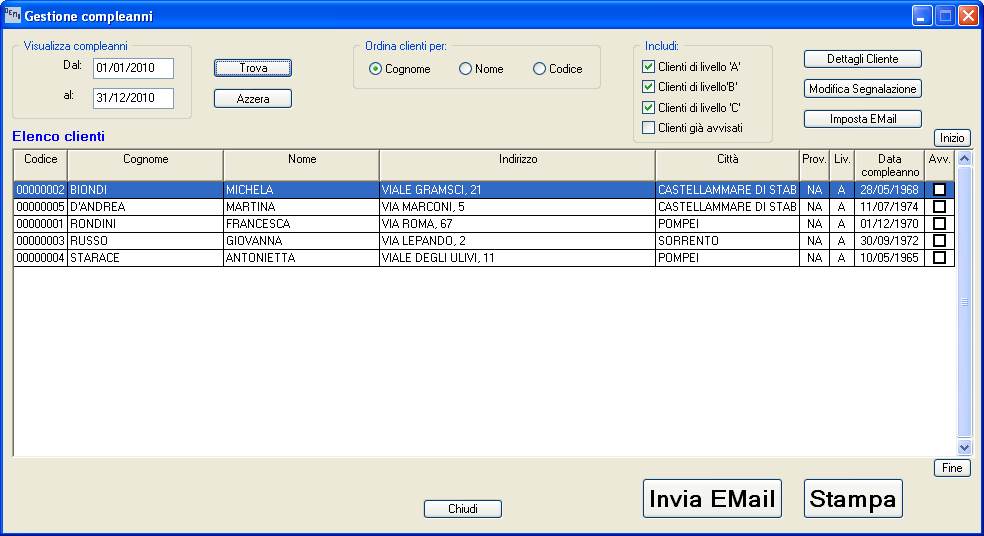This screenshot has width=984, height=536.
Task: Select the RONDINI surname cell
Action: point(146,223)
